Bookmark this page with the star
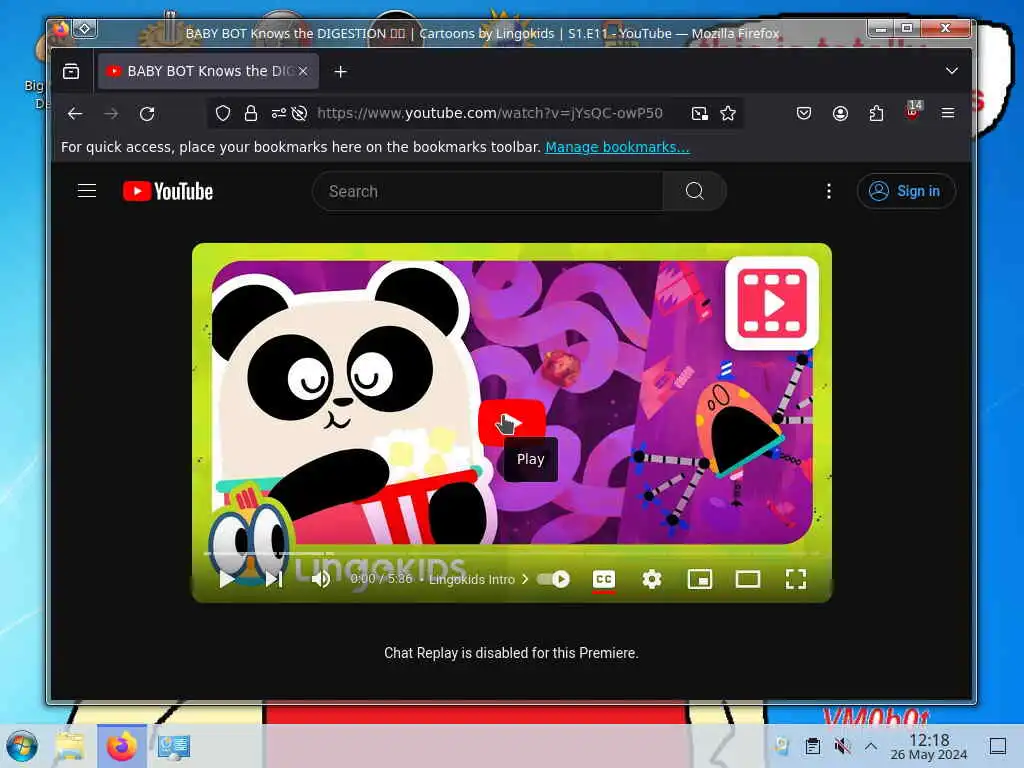The image size is (1024, 768). point(728,114)
